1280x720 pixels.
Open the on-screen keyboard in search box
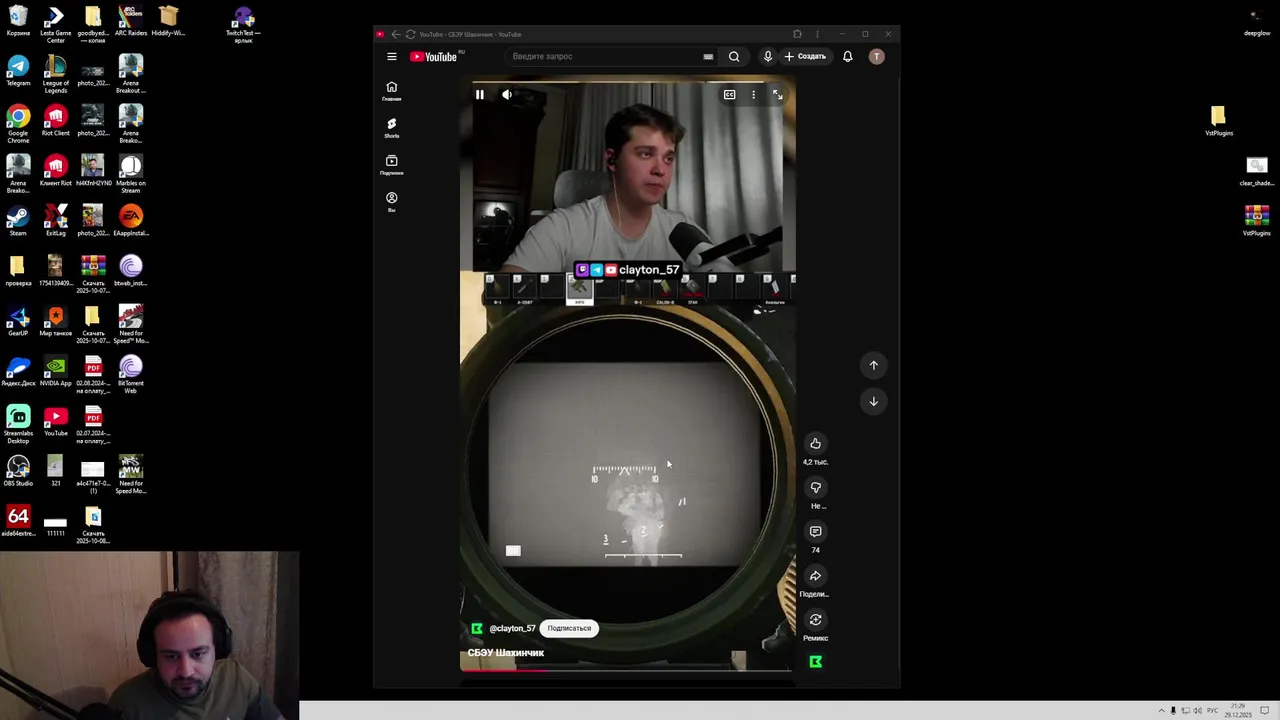click(708, 57)
